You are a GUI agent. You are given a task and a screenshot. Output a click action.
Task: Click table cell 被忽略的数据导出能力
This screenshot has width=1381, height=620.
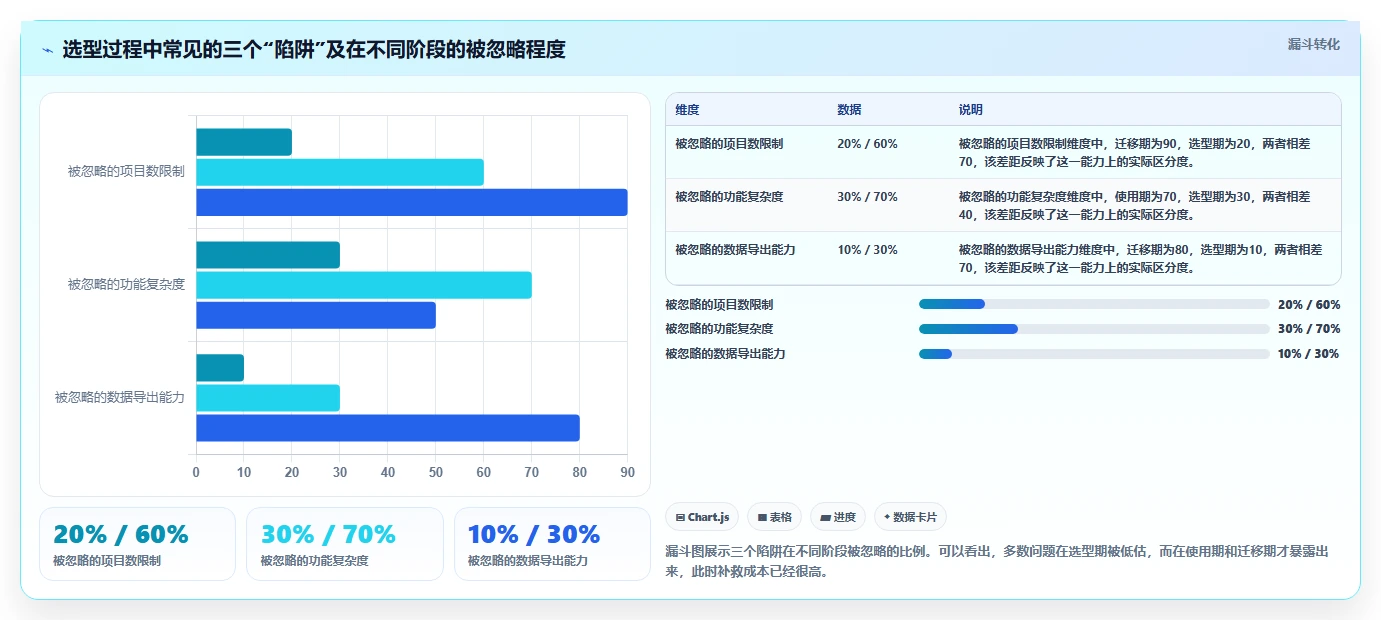pos(735,250)
